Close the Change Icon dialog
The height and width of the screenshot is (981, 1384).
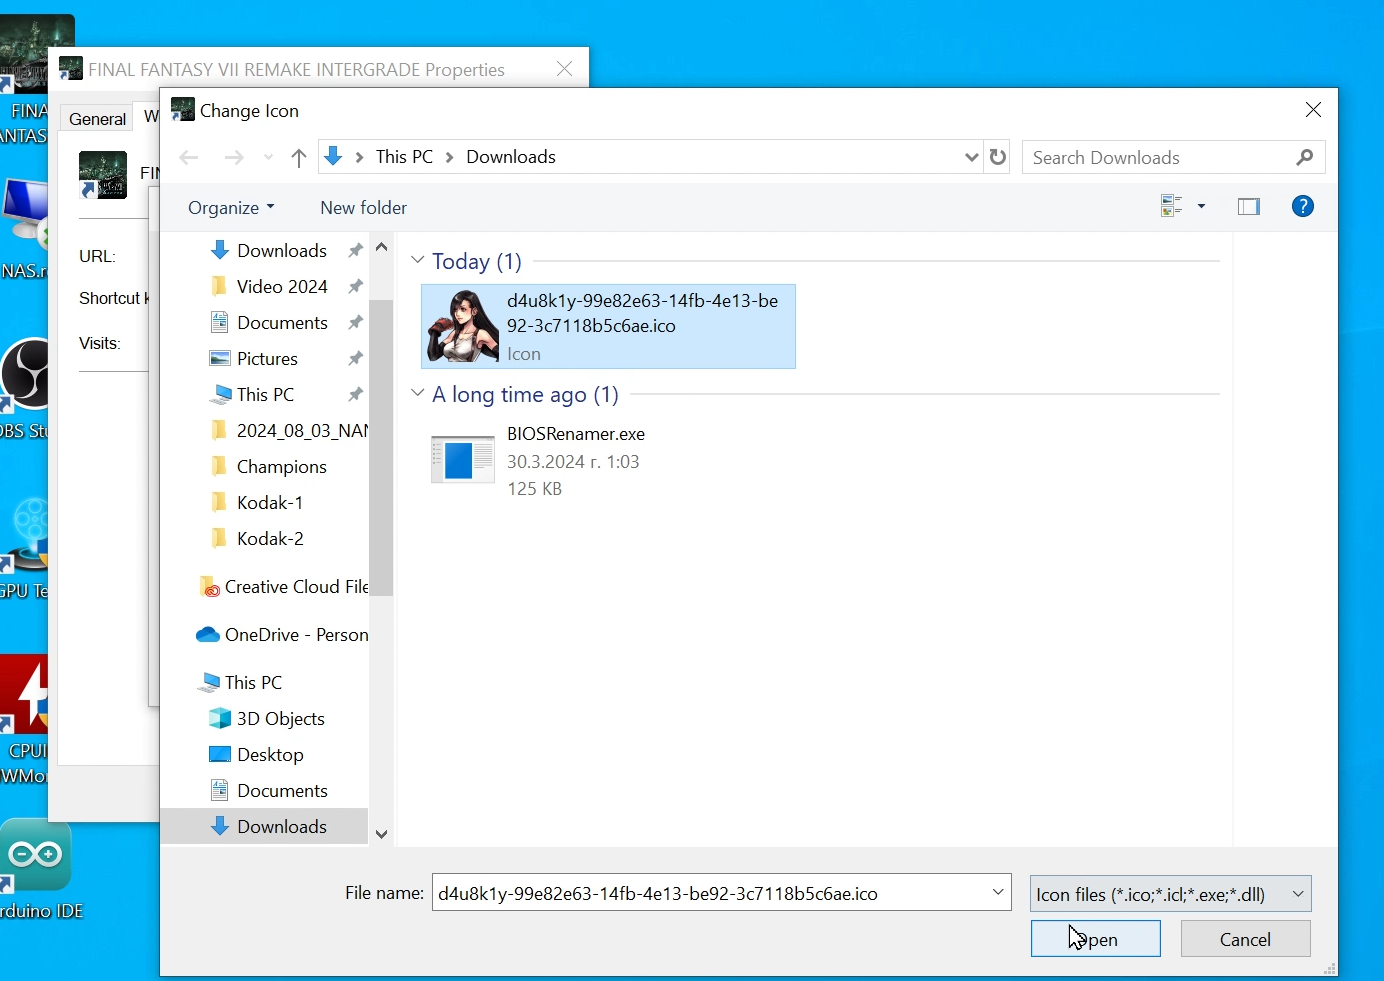[x=1314, y=110]
